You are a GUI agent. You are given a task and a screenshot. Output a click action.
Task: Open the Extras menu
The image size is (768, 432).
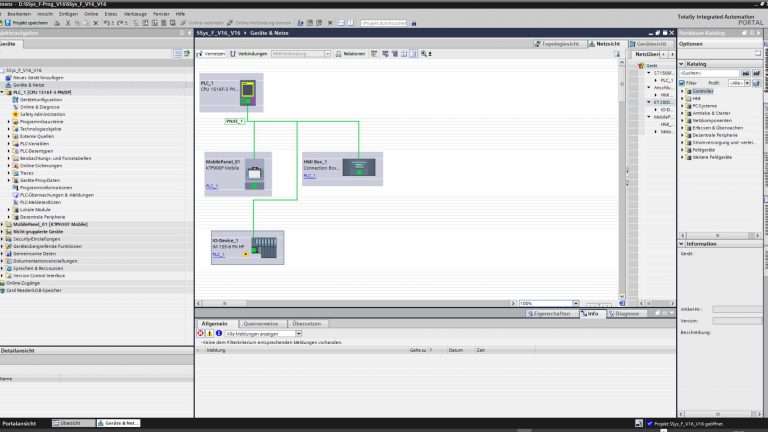111,14
